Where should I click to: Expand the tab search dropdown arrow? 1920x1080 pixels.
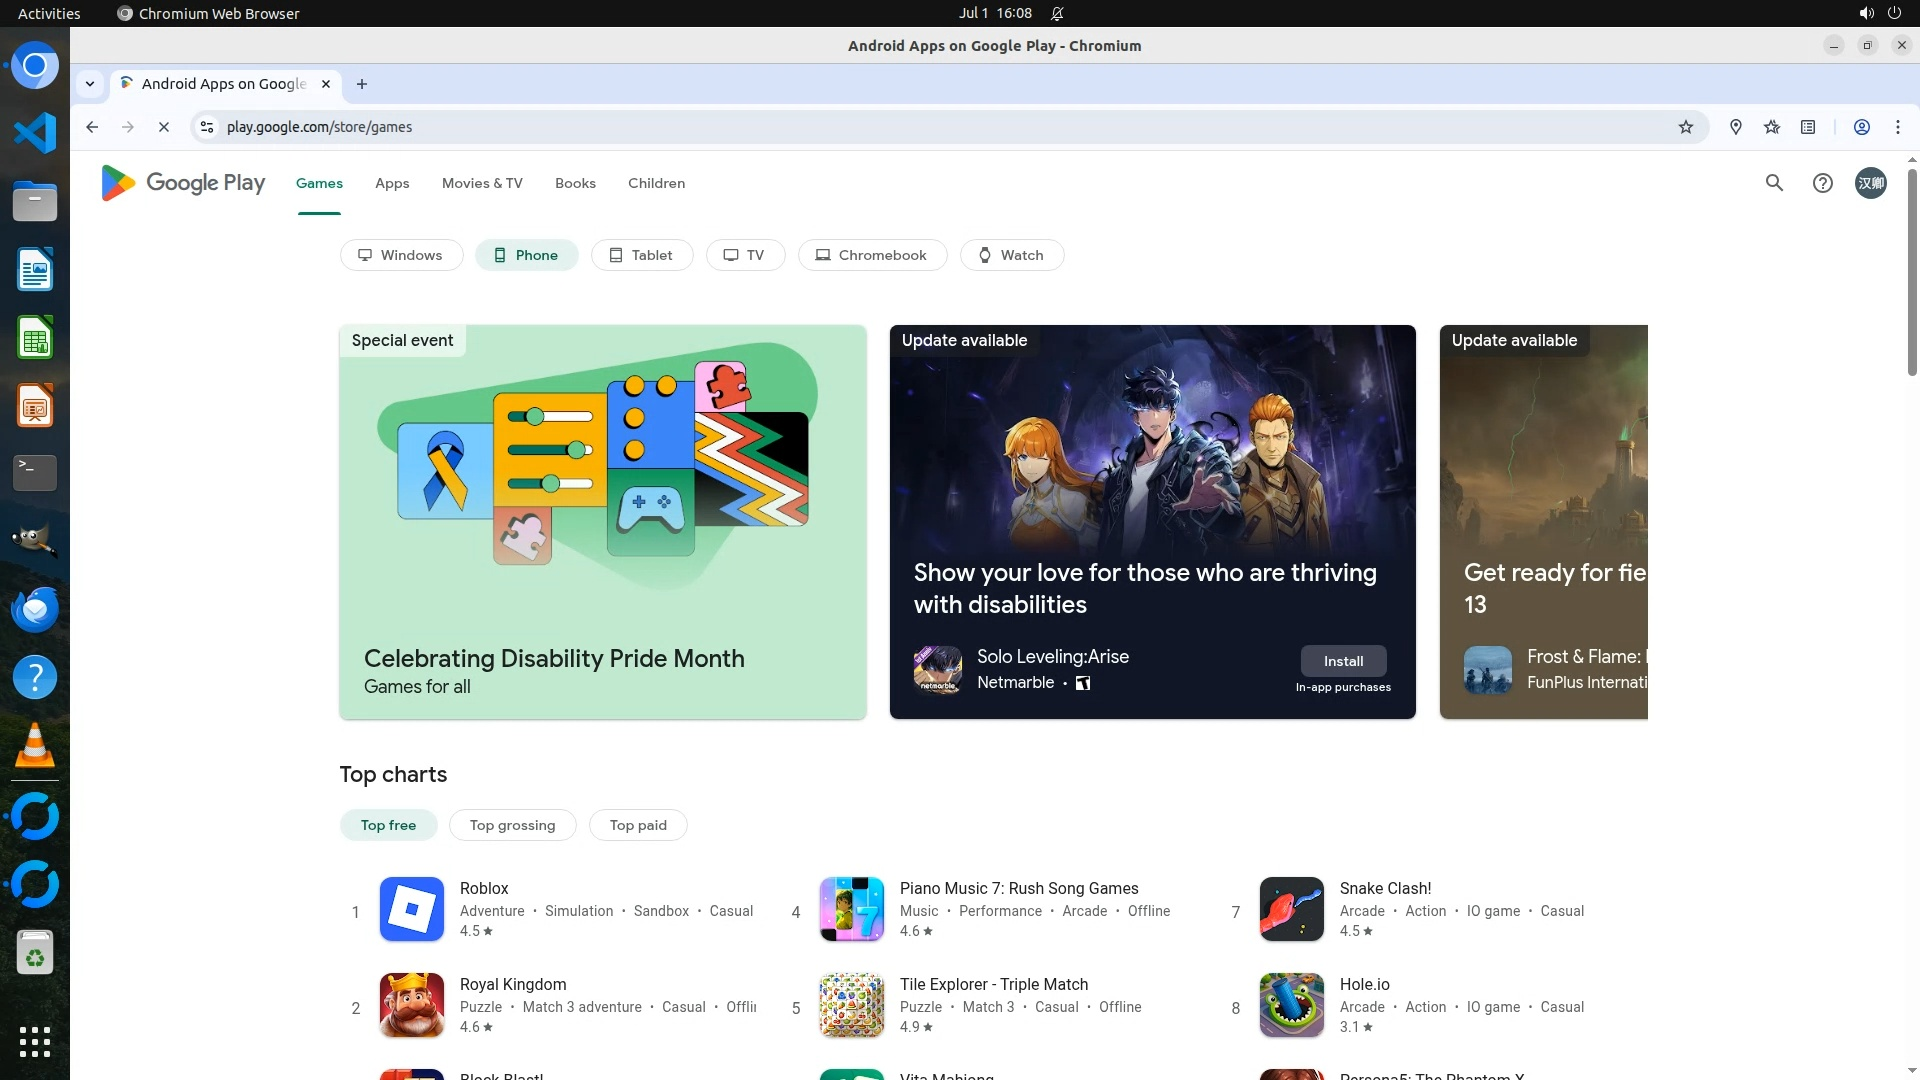point(90,84)
